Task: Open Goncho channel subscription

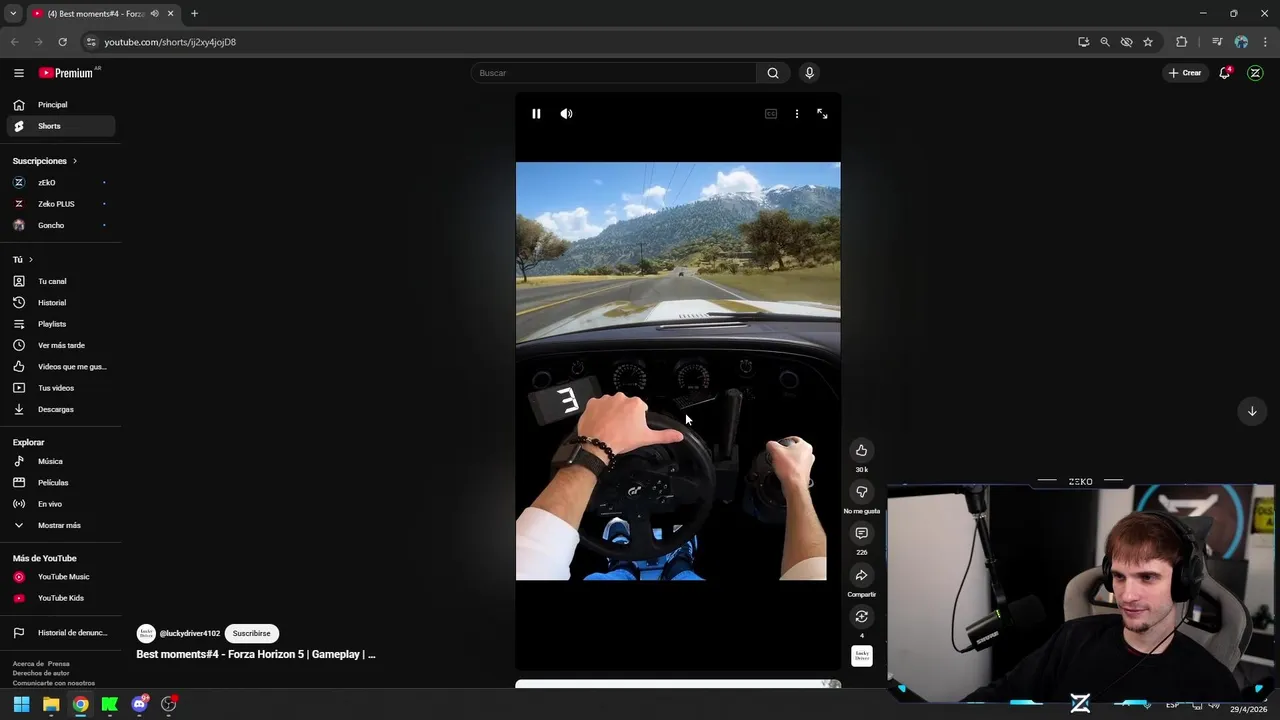Action: pyautogui.click(x=60, y=225)
